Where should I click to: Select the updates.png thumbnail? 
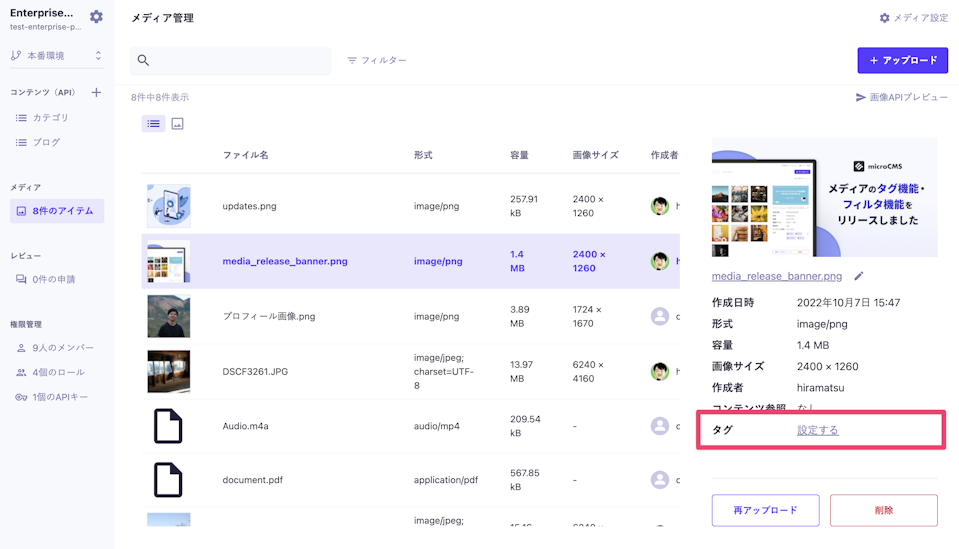[168, 206]
